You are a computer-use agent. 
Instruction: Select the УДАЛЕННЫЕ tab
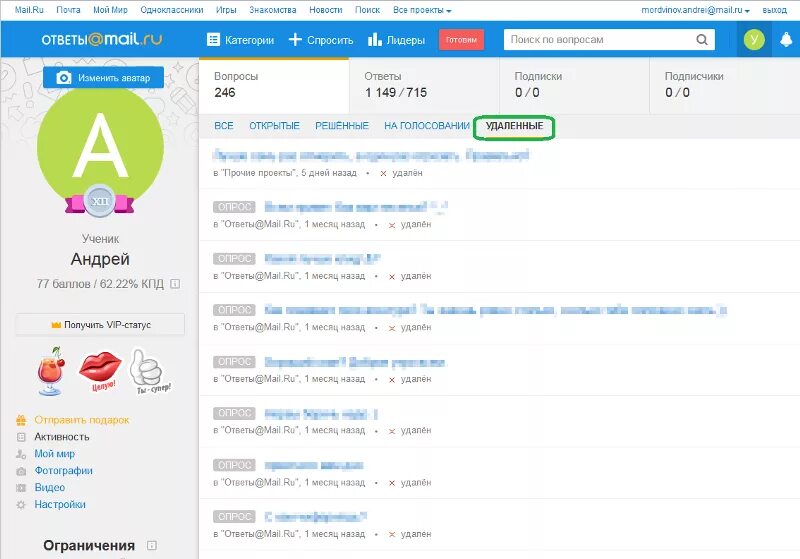514,126
